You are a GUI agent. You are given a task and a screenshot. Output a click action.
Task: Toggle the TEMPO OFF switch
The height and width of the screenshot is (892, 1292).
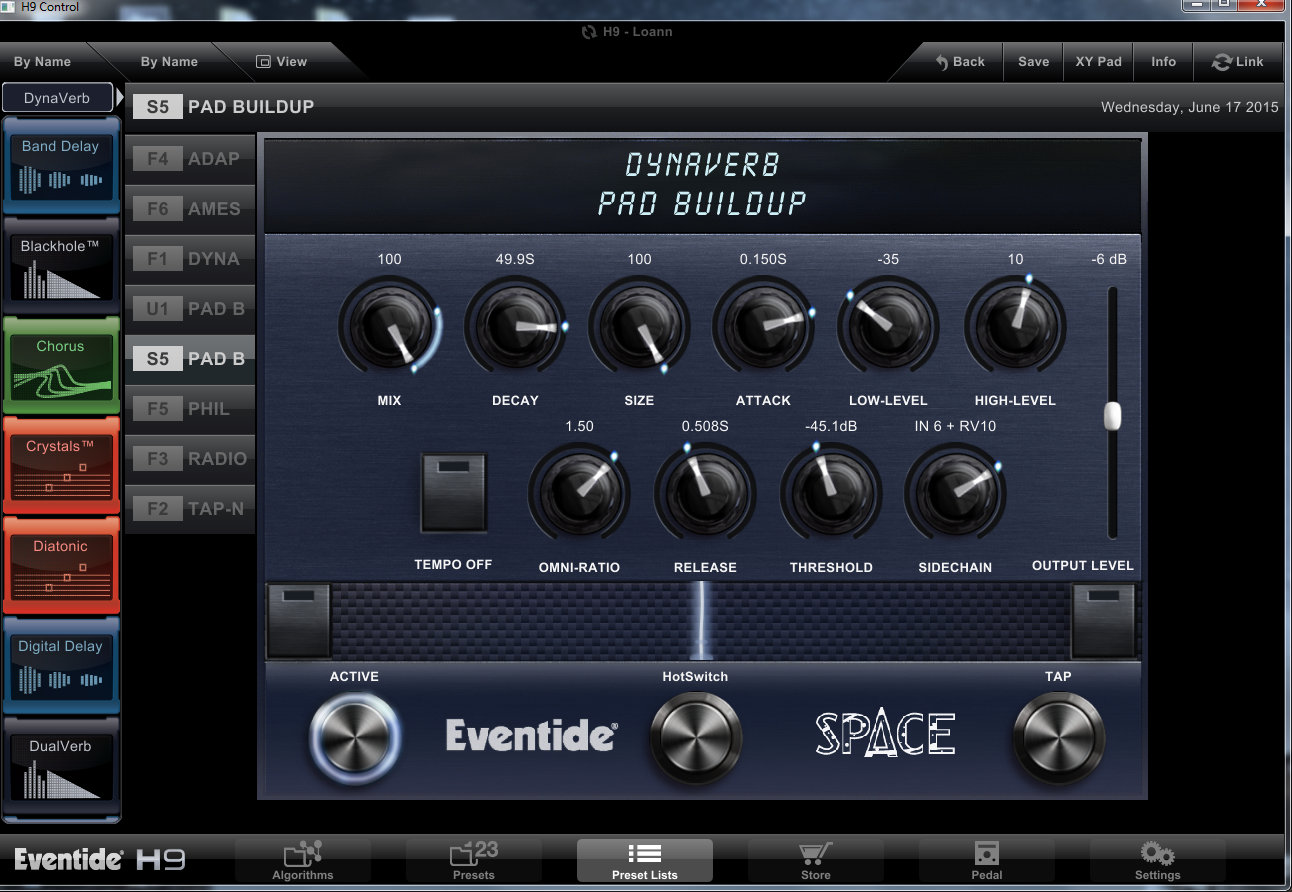click(453, 492)
